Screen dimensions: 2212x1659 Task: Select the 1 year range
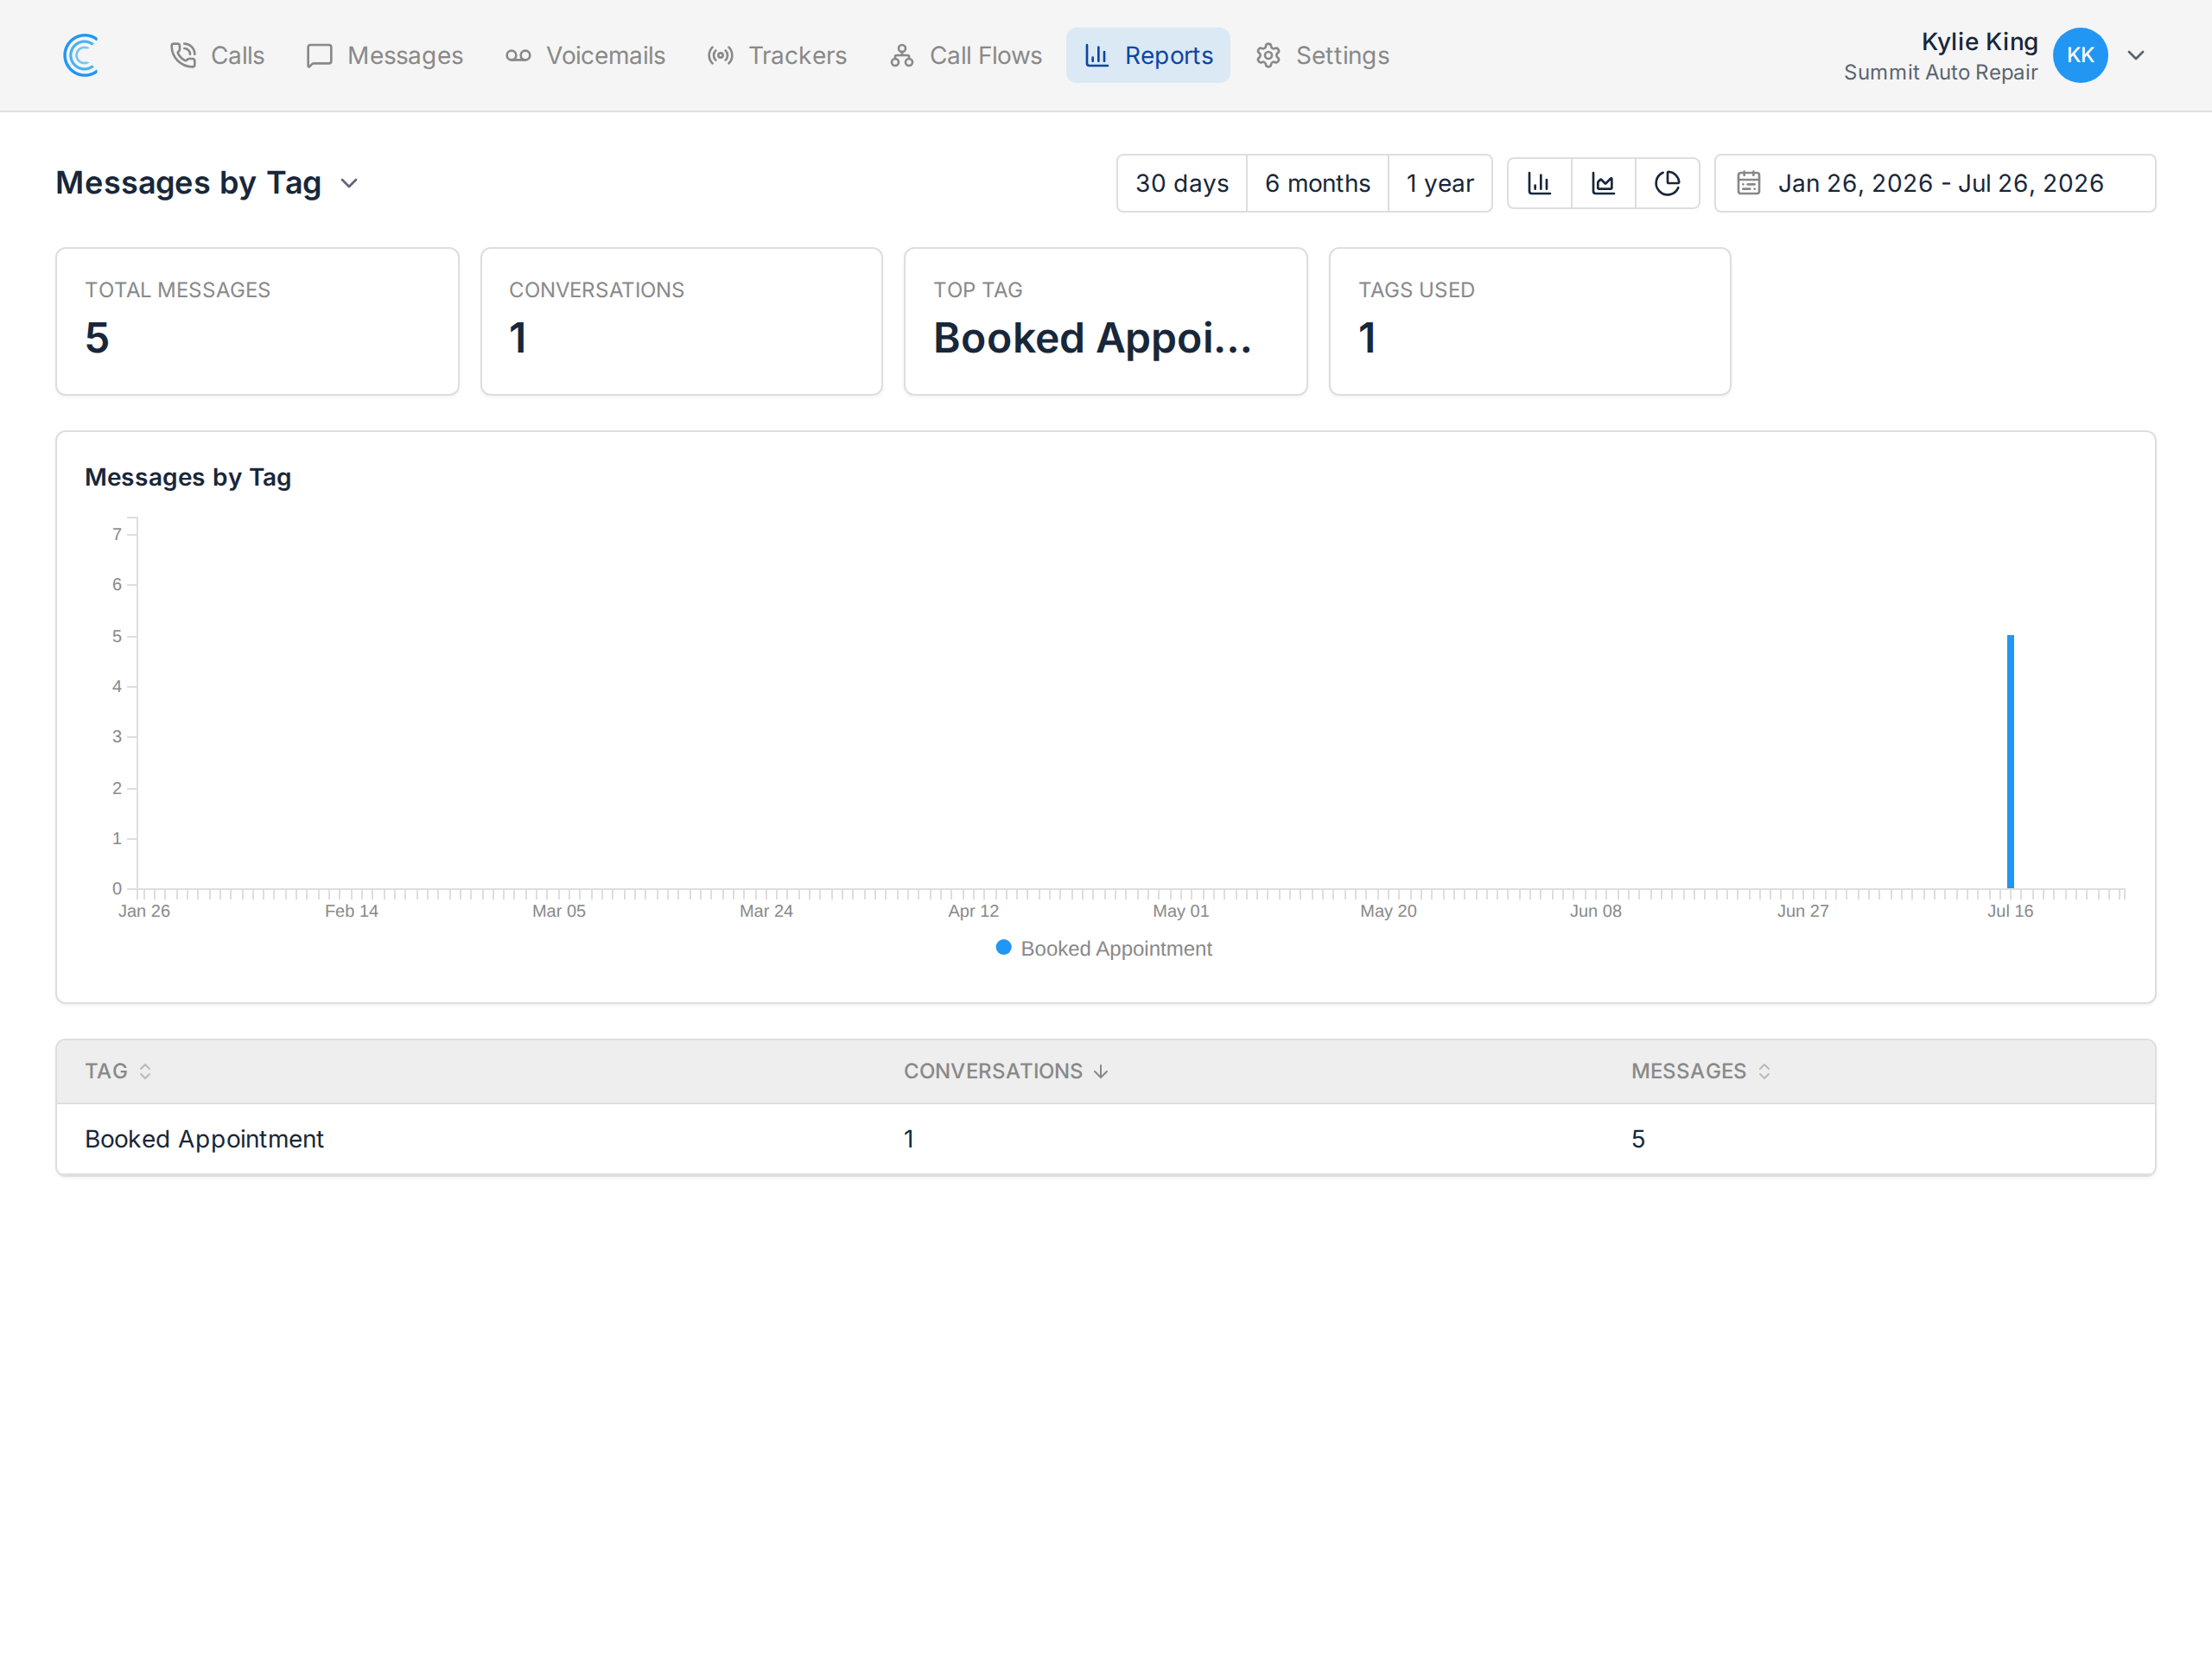point(1440,183)
